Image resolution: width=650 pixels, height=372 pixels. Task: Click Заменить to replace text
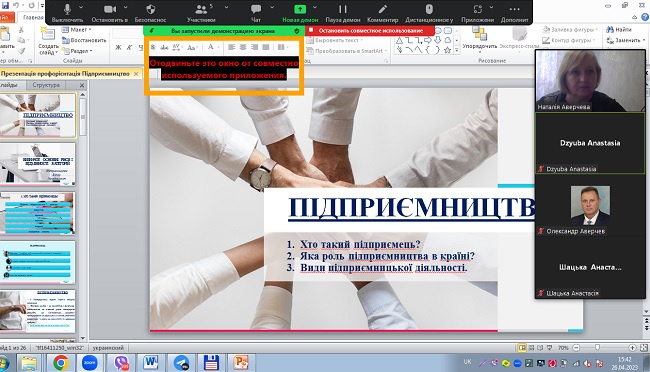click(x=626, y=40)
